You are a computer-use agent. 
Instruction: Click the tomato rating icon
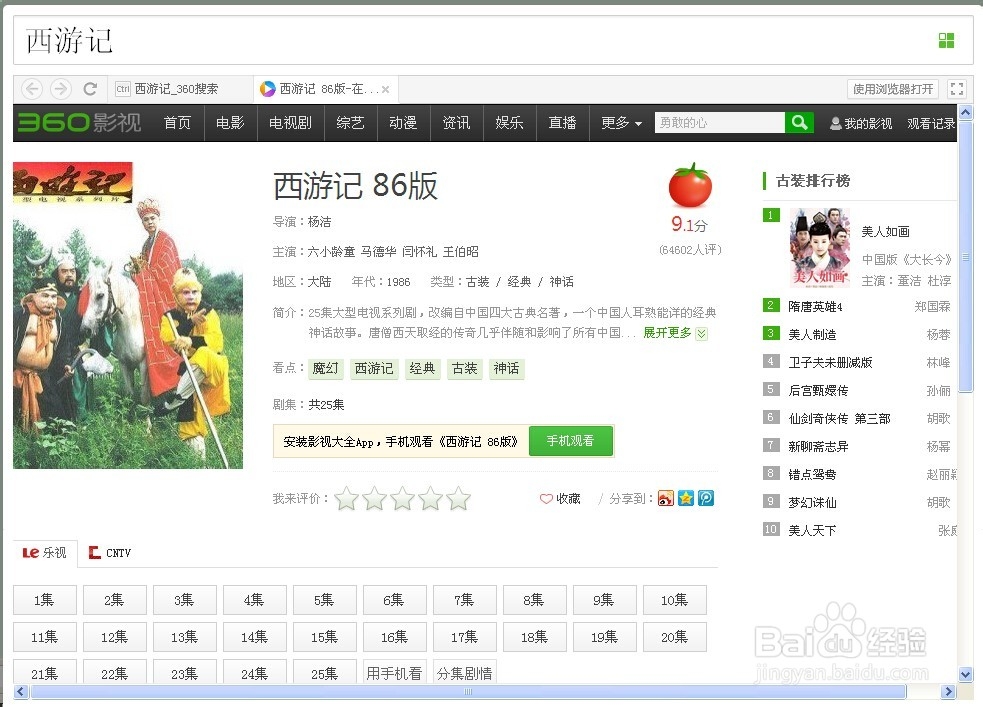tap(690, 186)
